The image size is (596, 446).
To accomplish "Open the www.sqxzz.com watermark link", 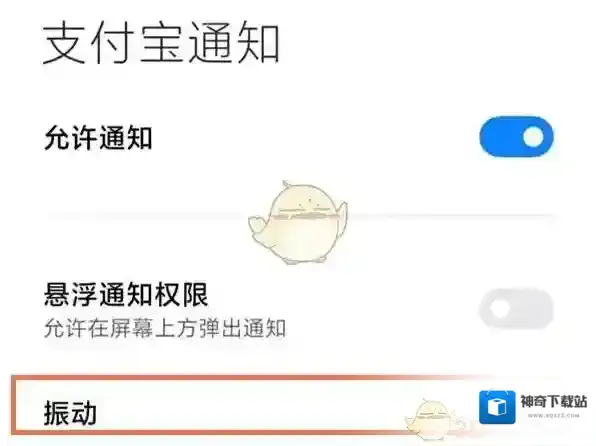I will click(553, 416).
